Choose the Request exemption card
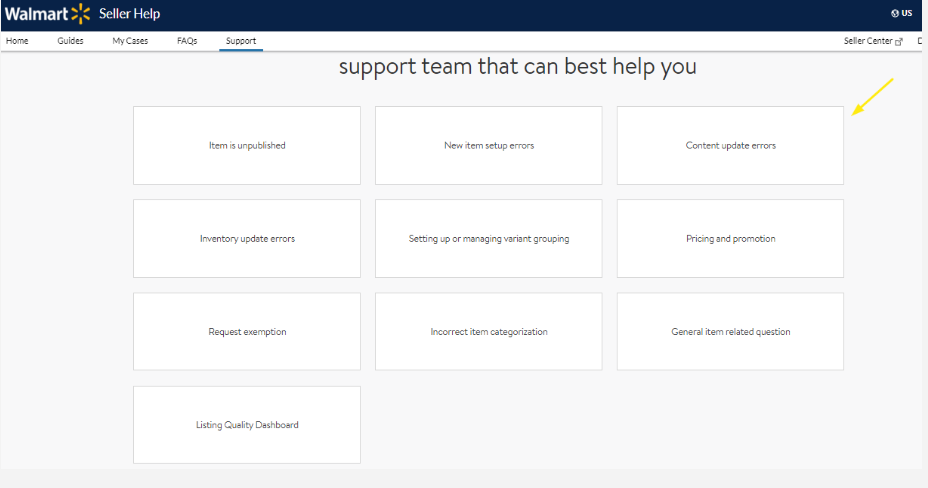This screenshot has height=488, width=928. [247, 332]
